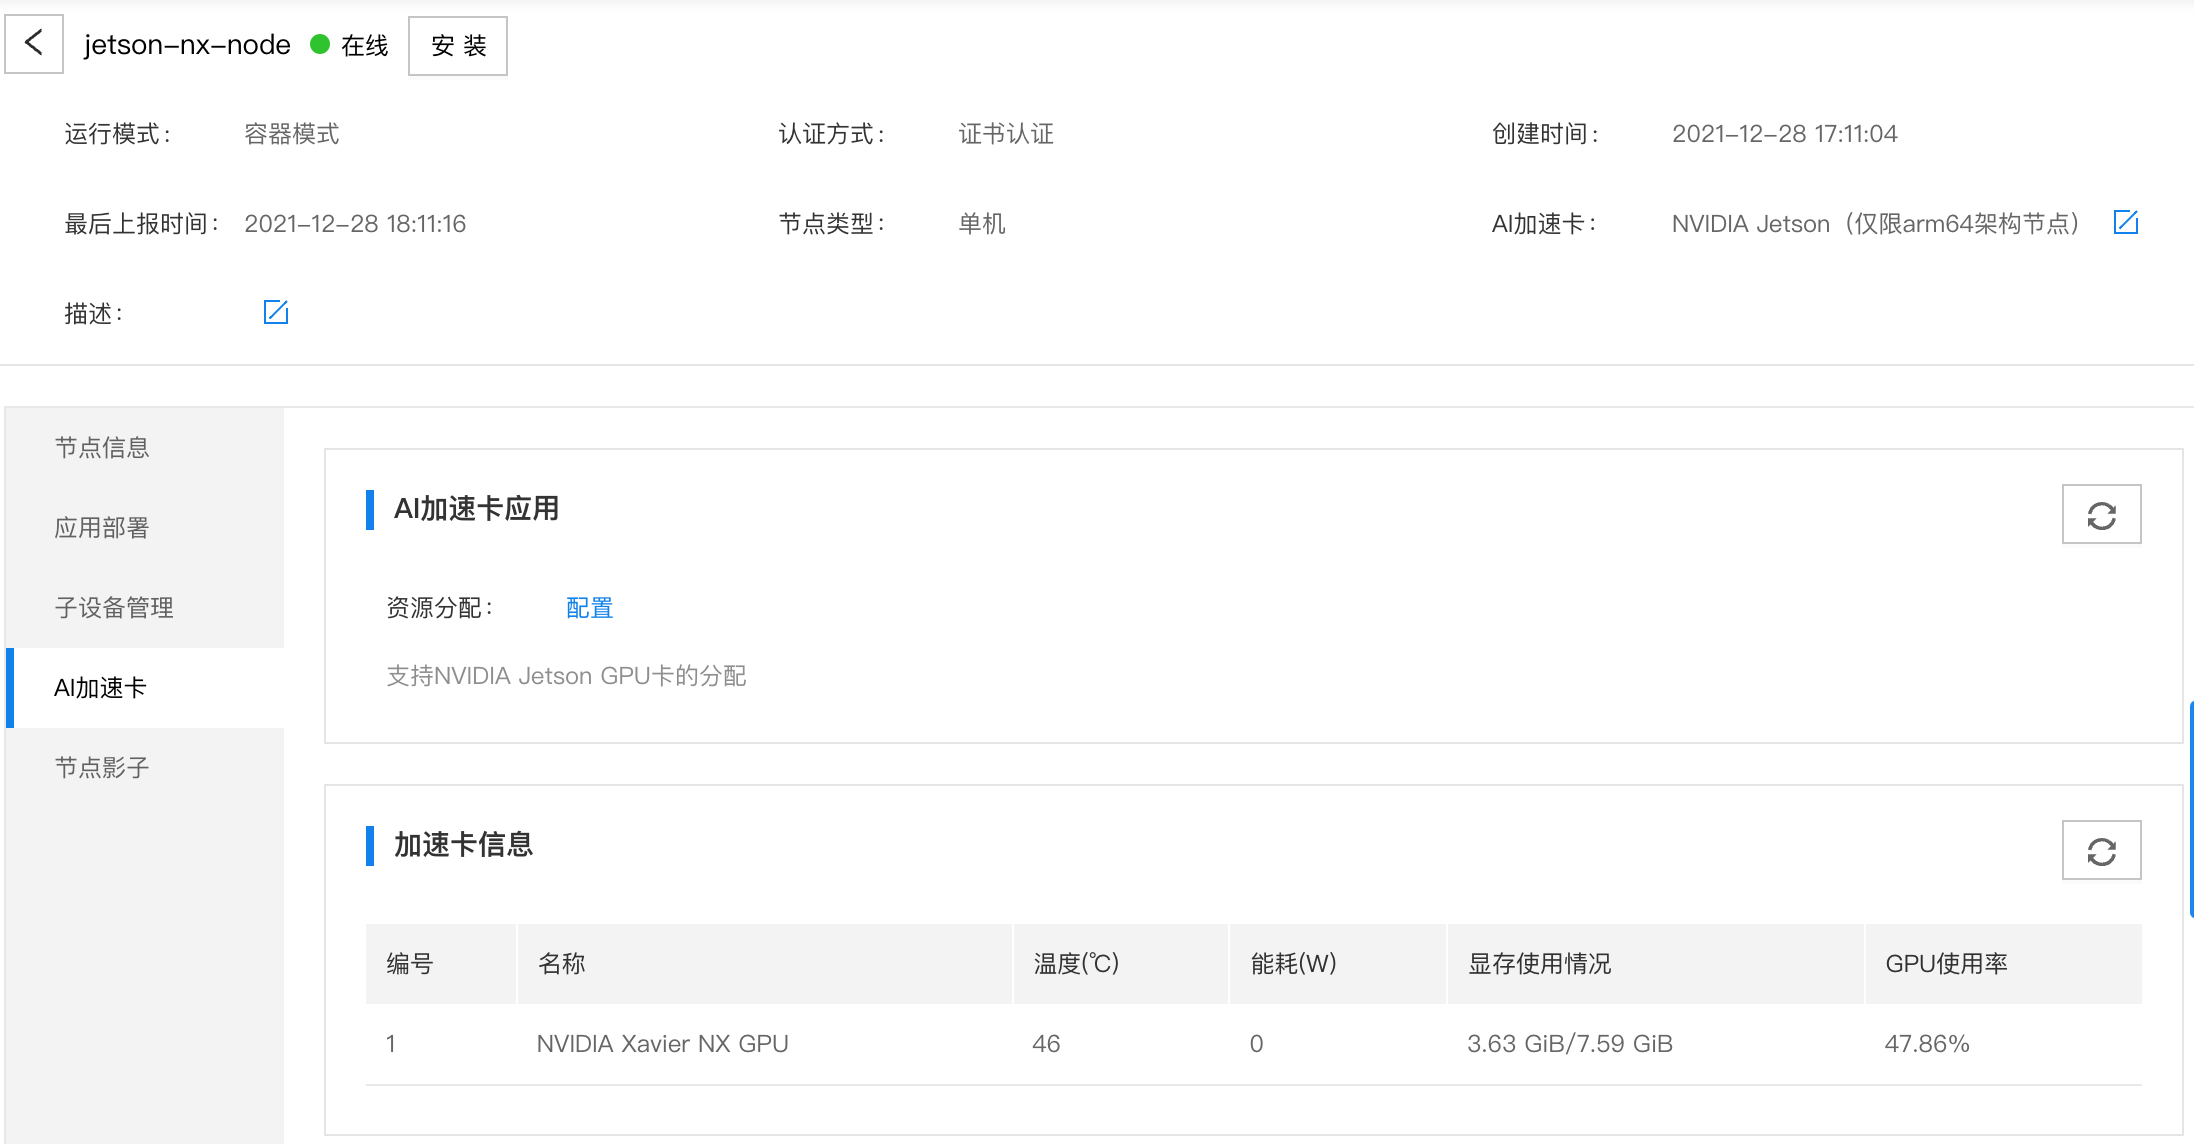
Task: Click the 资源分配 label
Action: coord(438,608)
